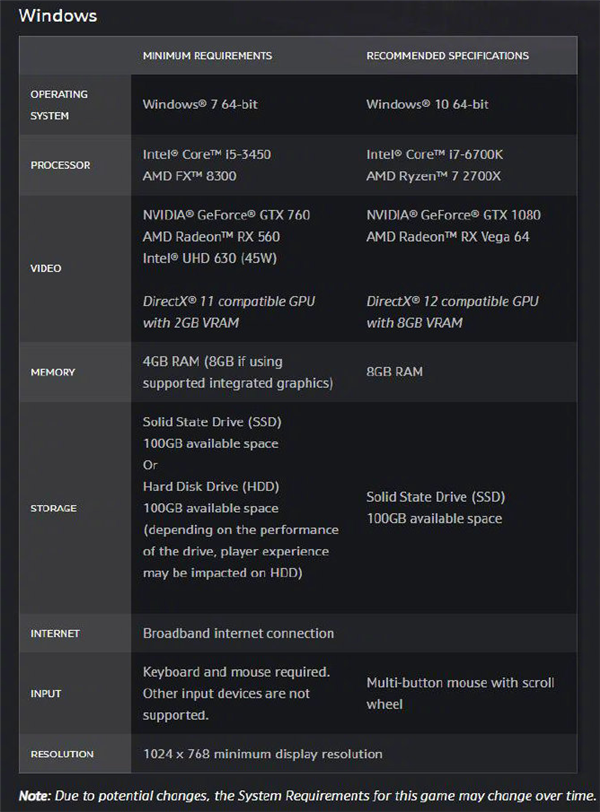Click the Broadband internet connection text

point(238,633)
